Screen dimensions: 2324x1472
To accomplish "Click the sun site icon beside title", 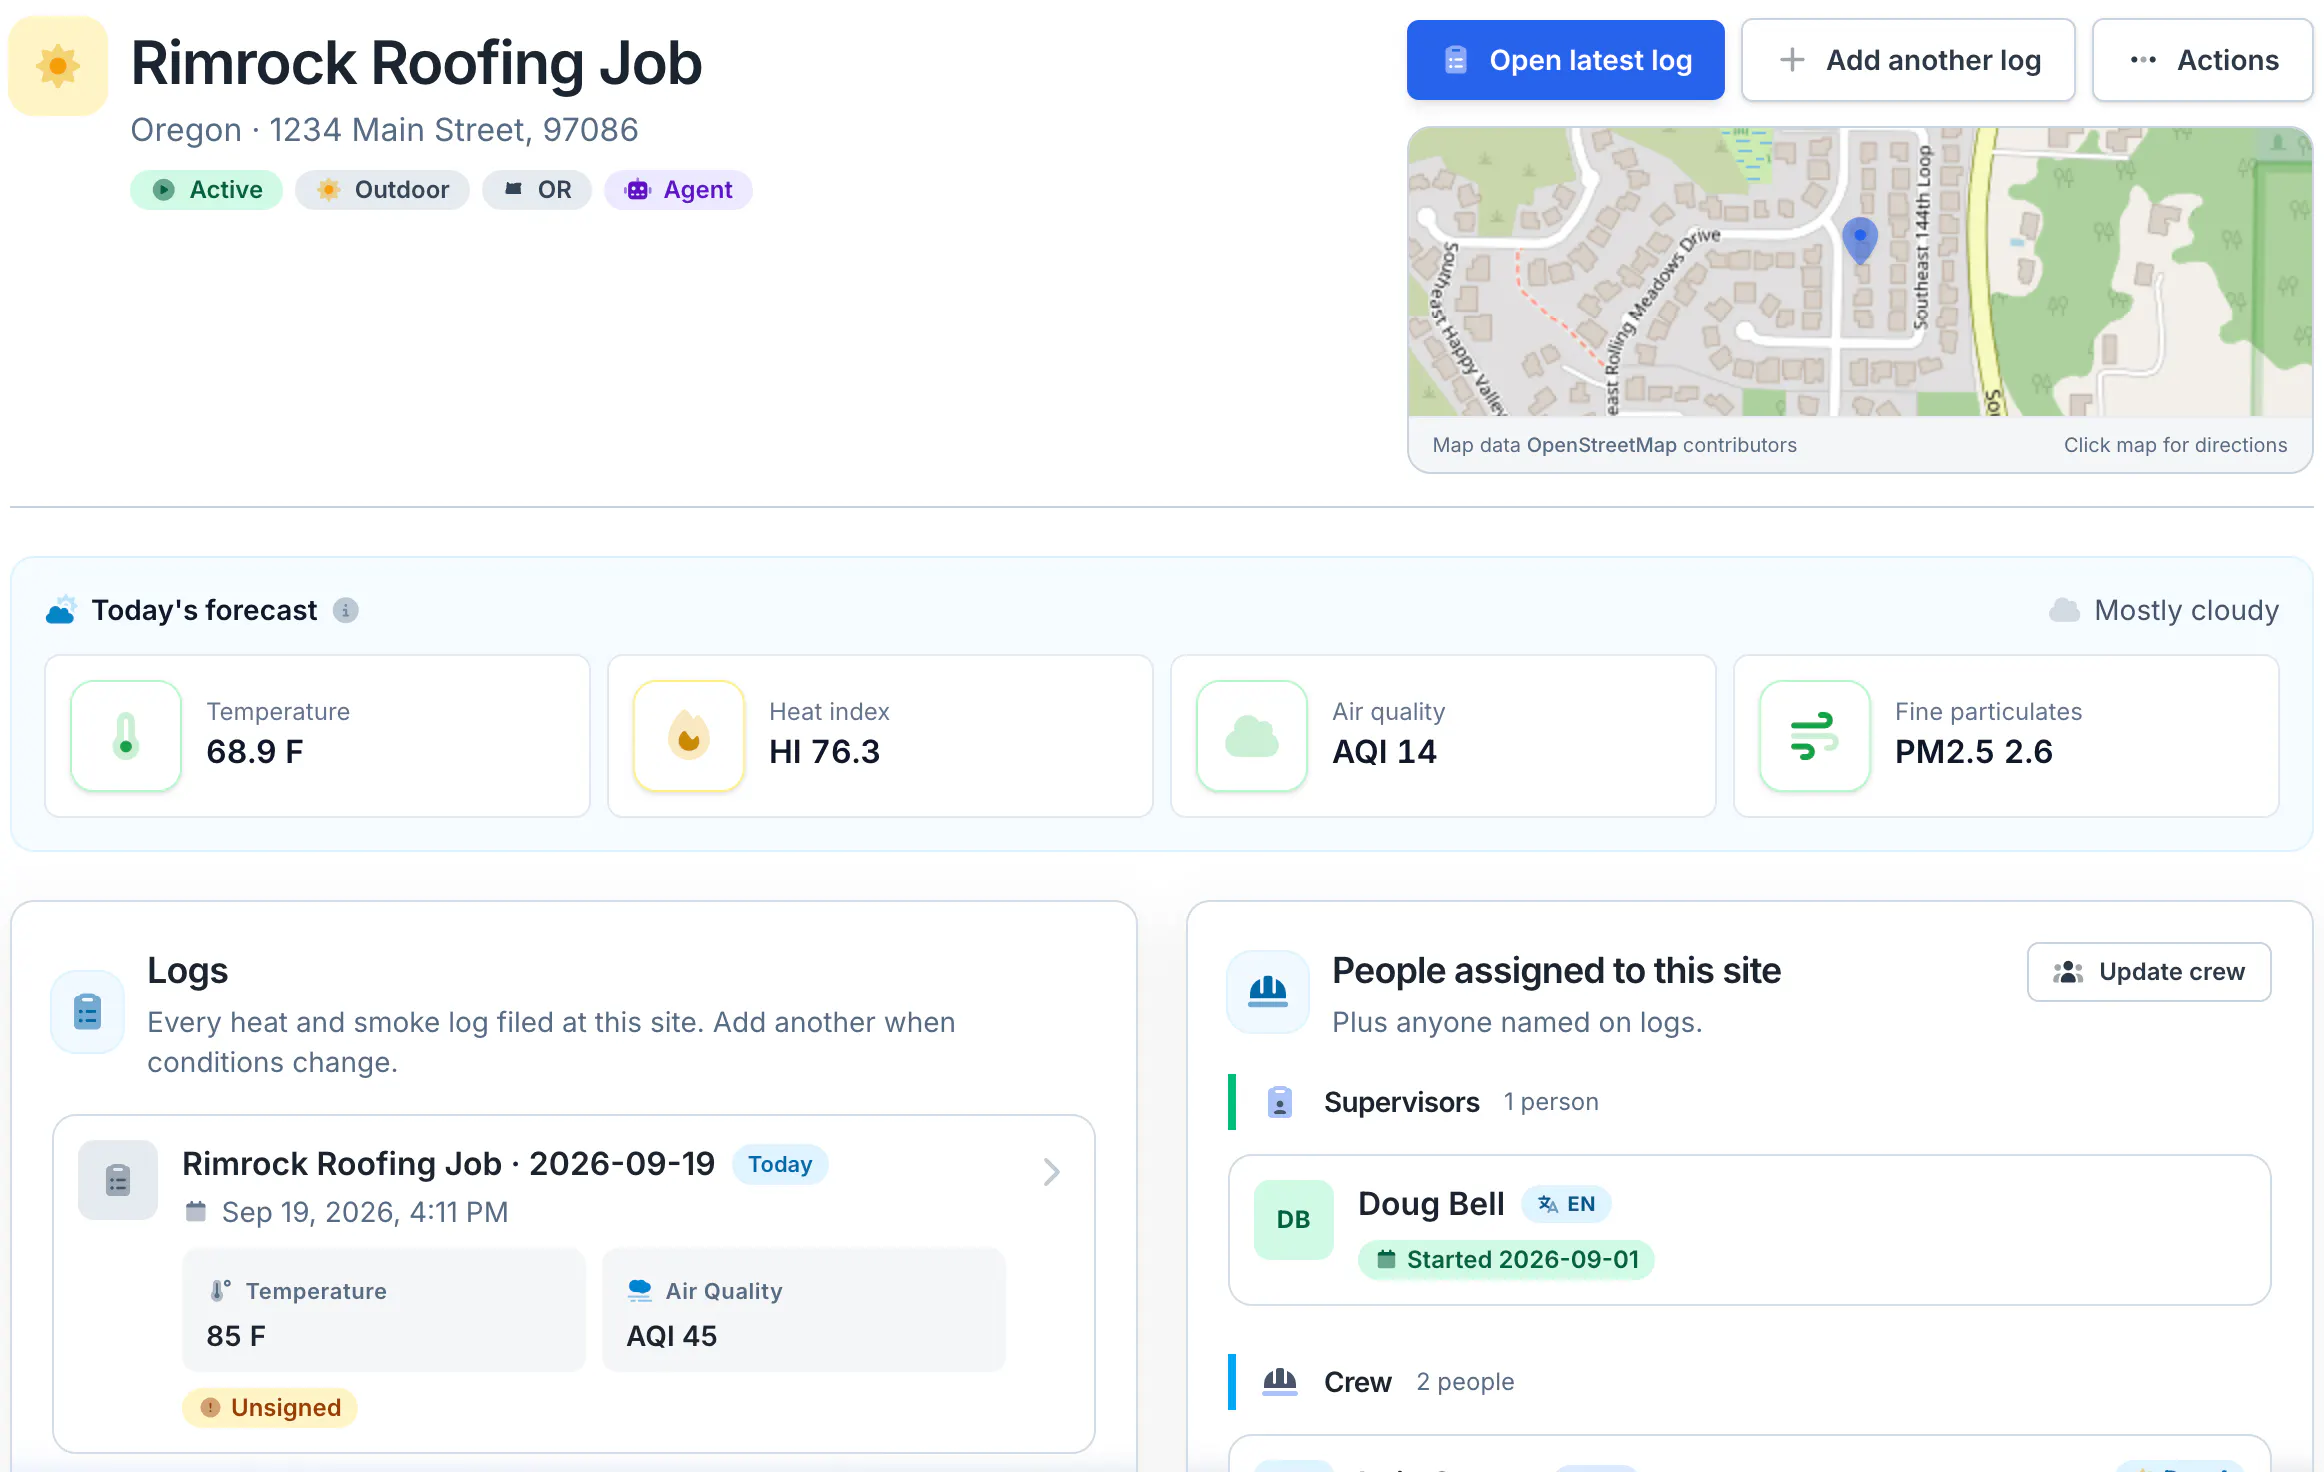I will click(58, 66).
